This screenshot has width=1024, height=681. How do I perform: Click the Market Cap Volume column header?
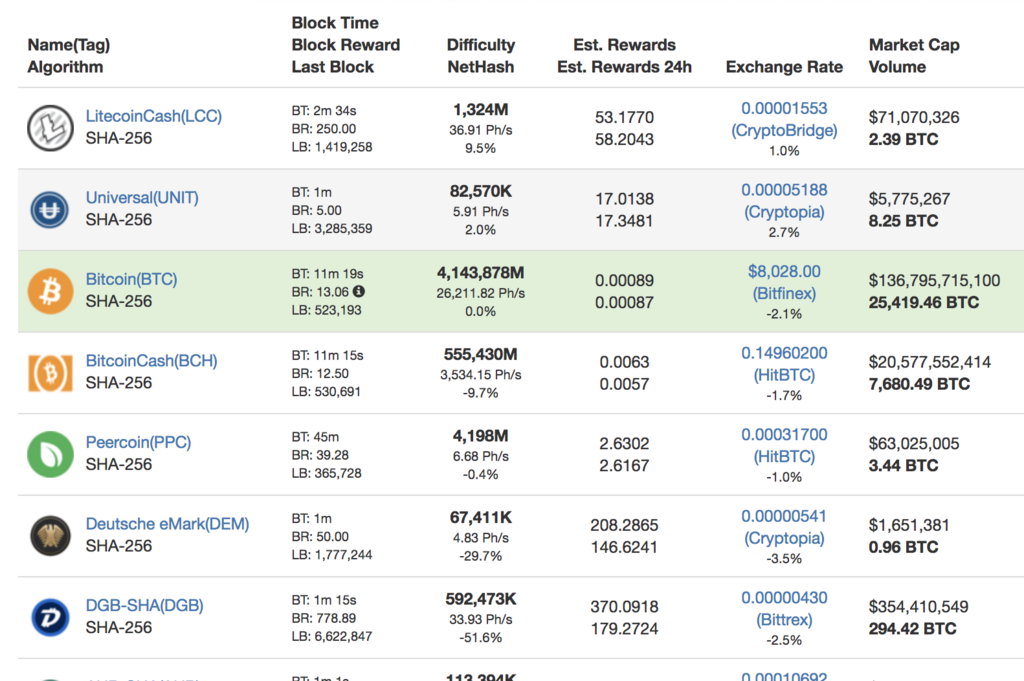pyautogui.click(x=914, y=56)
